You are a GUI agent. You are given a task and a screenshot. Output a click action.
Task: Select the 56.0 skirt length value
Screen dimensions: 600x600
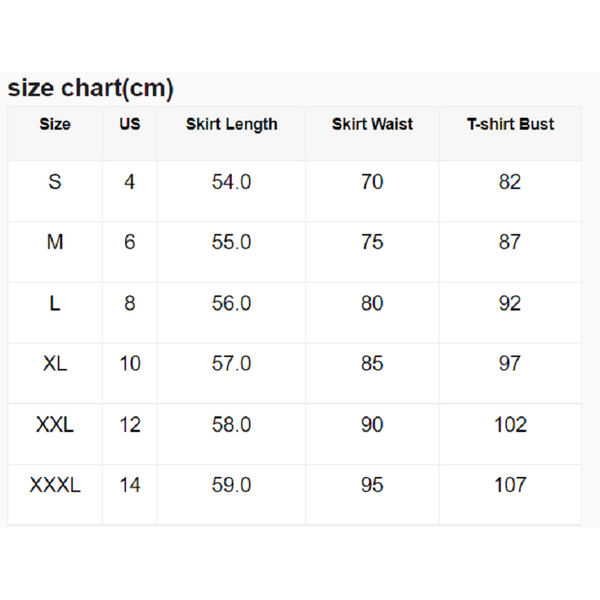pyautogui.click(x=232, y=303)
